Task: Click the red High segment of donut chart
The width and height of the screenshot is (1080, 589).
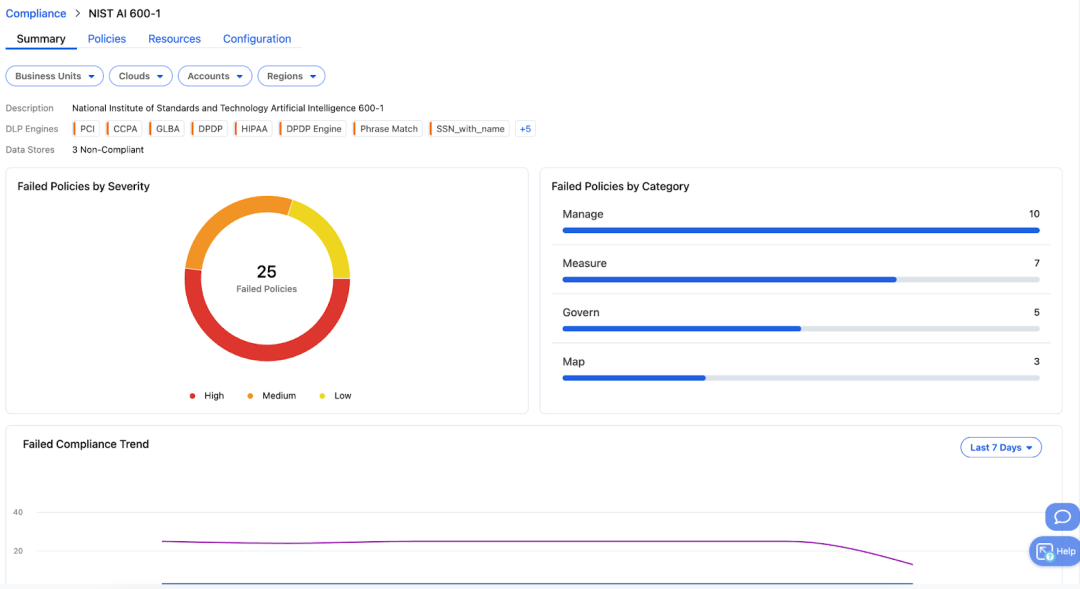Action: point(267,345)
